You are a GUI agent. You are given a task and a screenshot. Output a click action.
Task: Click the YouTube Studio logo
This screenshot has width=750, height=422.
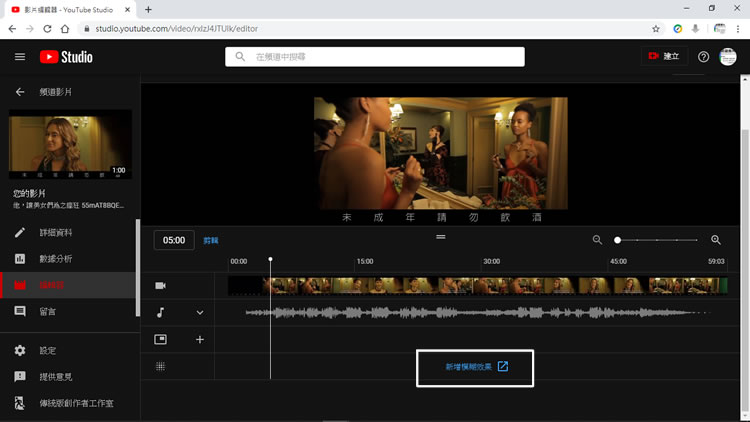(66, 57)
